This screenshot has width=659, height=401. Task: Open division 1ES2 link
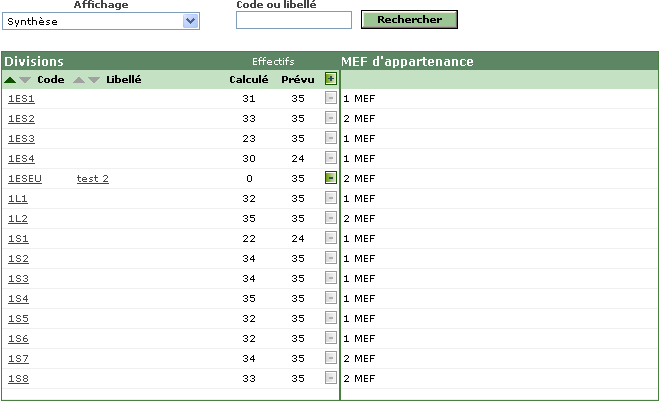[21, 119]
